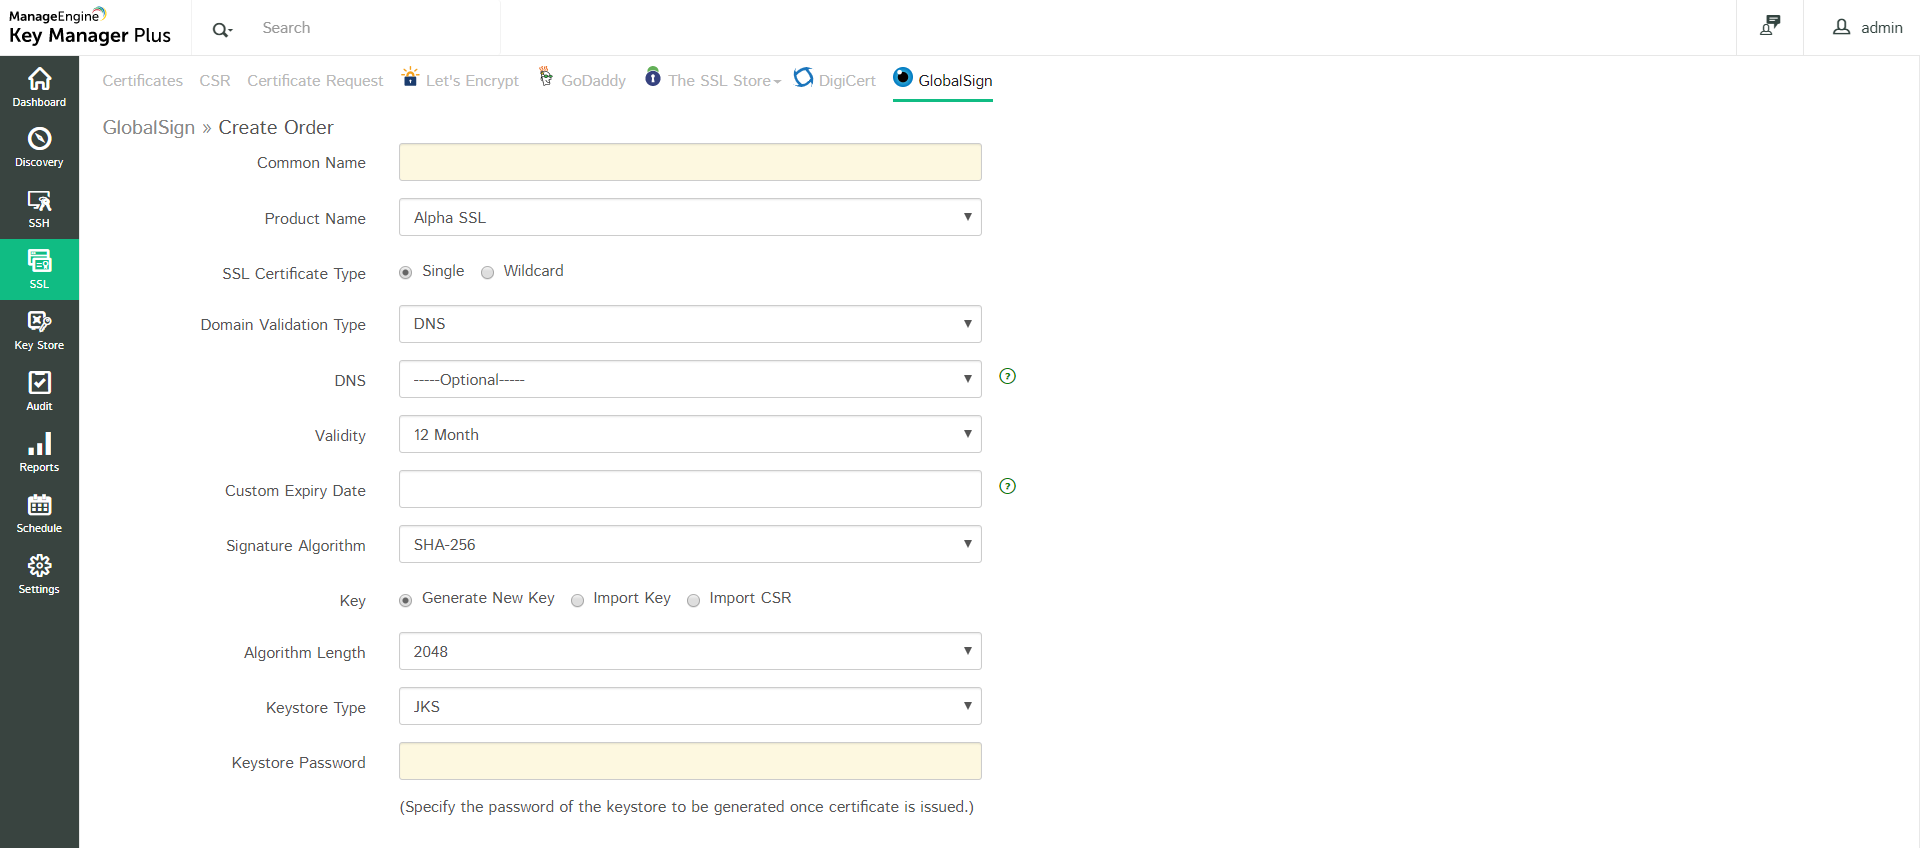Open the Keystore Type dropdown

pyautogui.click(x=690, y=706)
